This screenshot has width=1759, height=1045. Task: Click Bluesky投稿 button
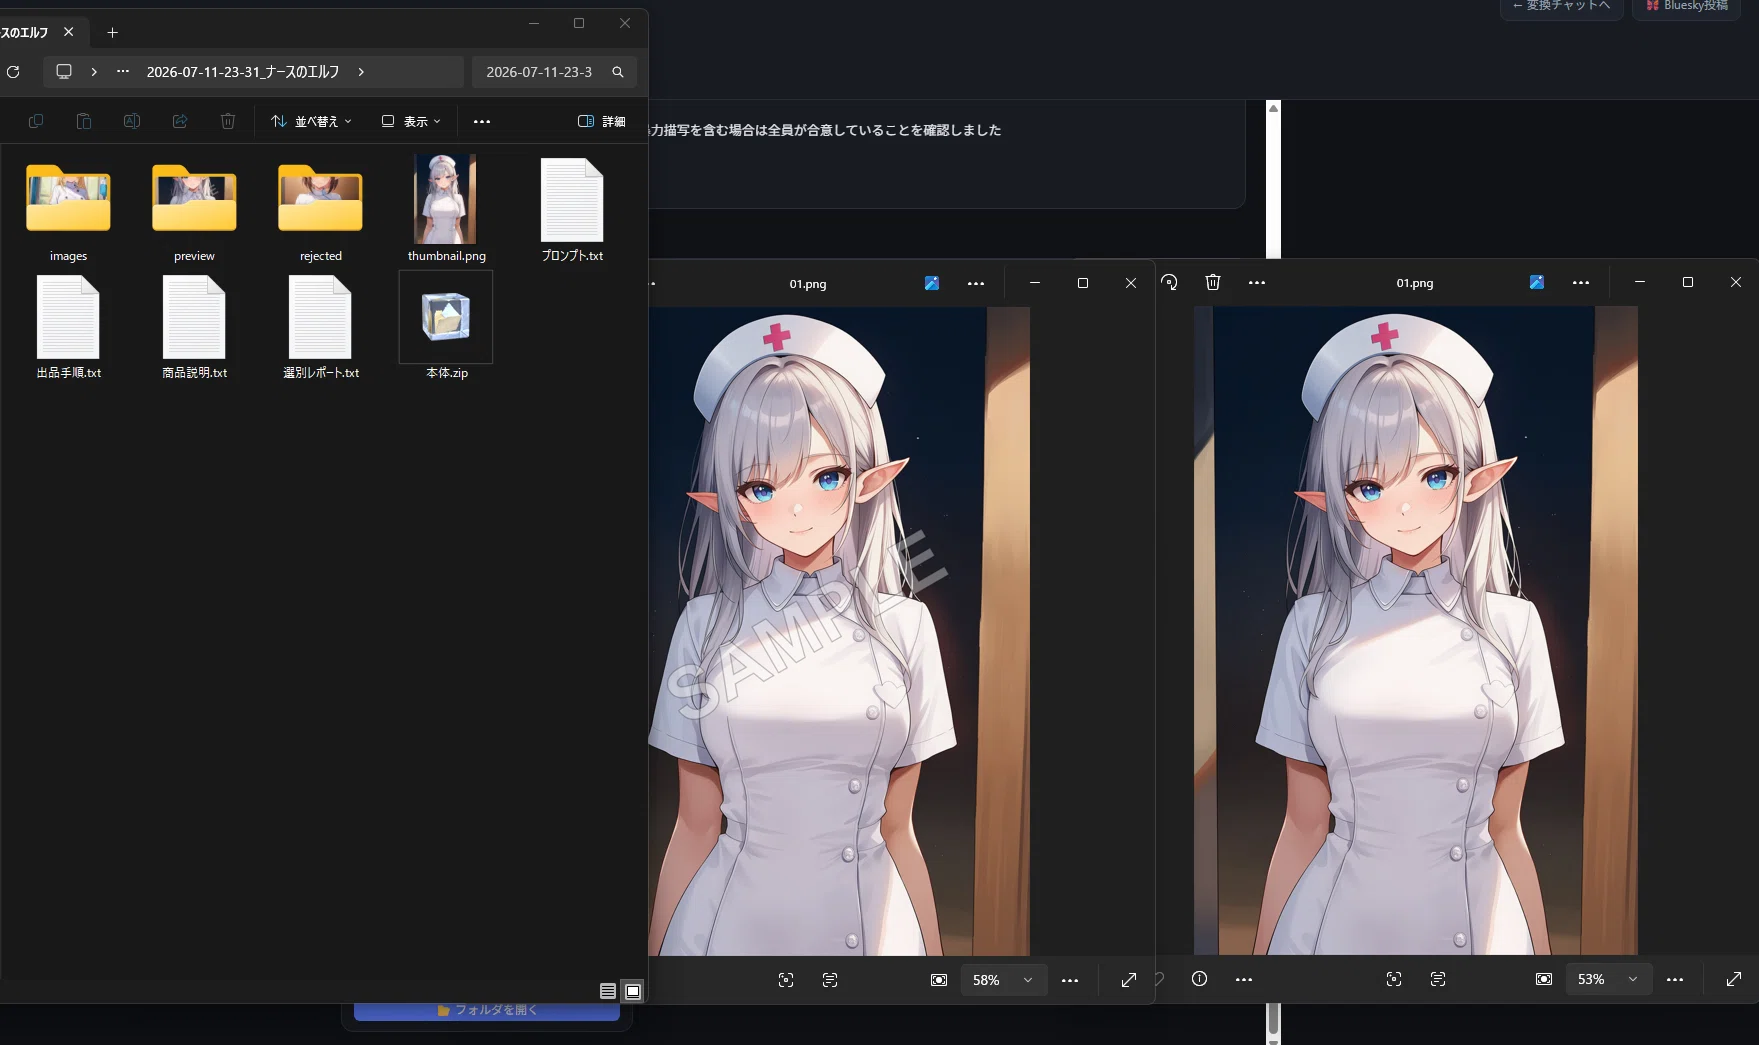tap(1687, 7)
